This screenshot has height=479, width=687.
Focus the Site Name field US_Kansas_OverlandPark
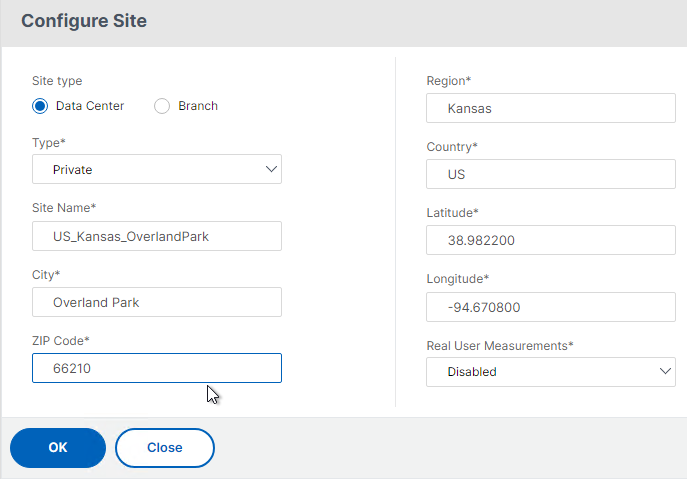click(x=157, y=236)
